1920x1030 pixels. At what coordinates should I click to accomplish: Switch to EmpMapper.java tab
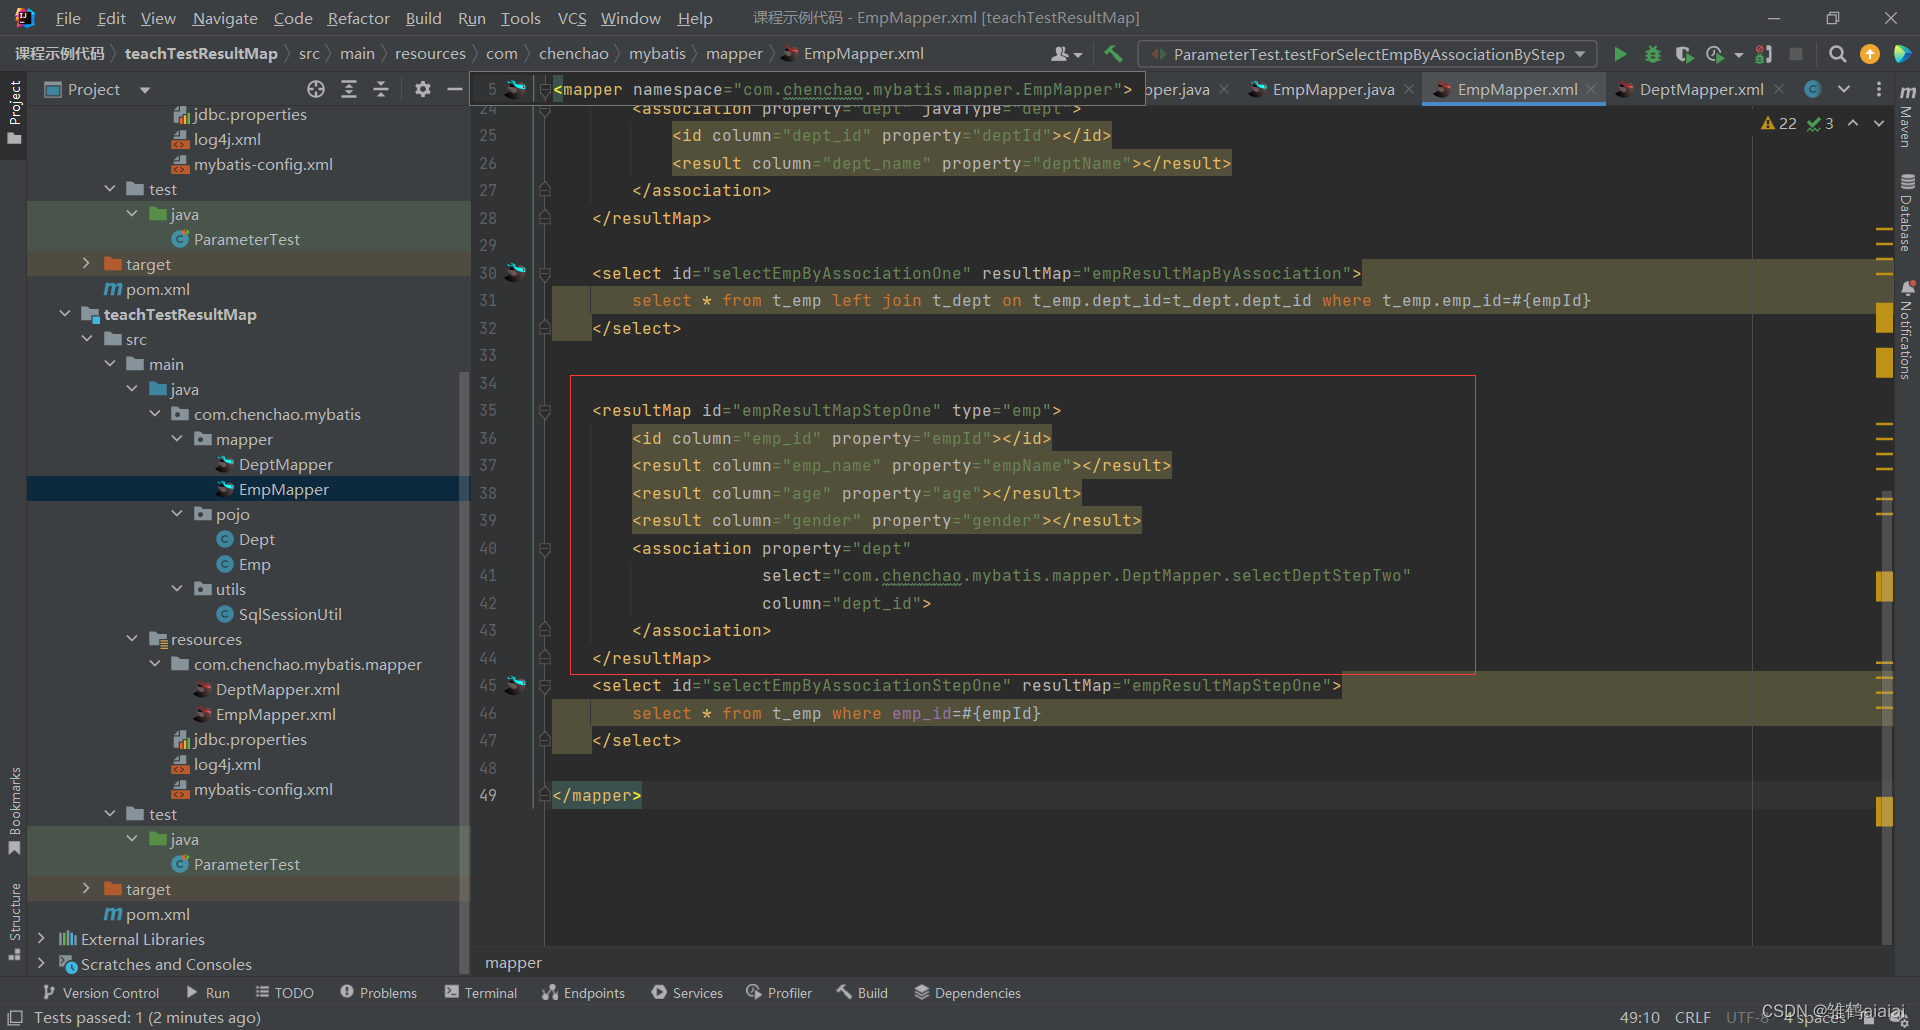tap(1332, 90)
